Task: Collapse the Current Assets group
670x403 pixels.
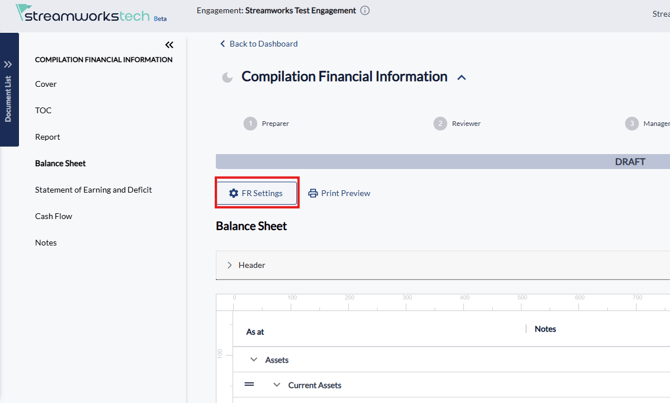Action: tap(277, 385)
